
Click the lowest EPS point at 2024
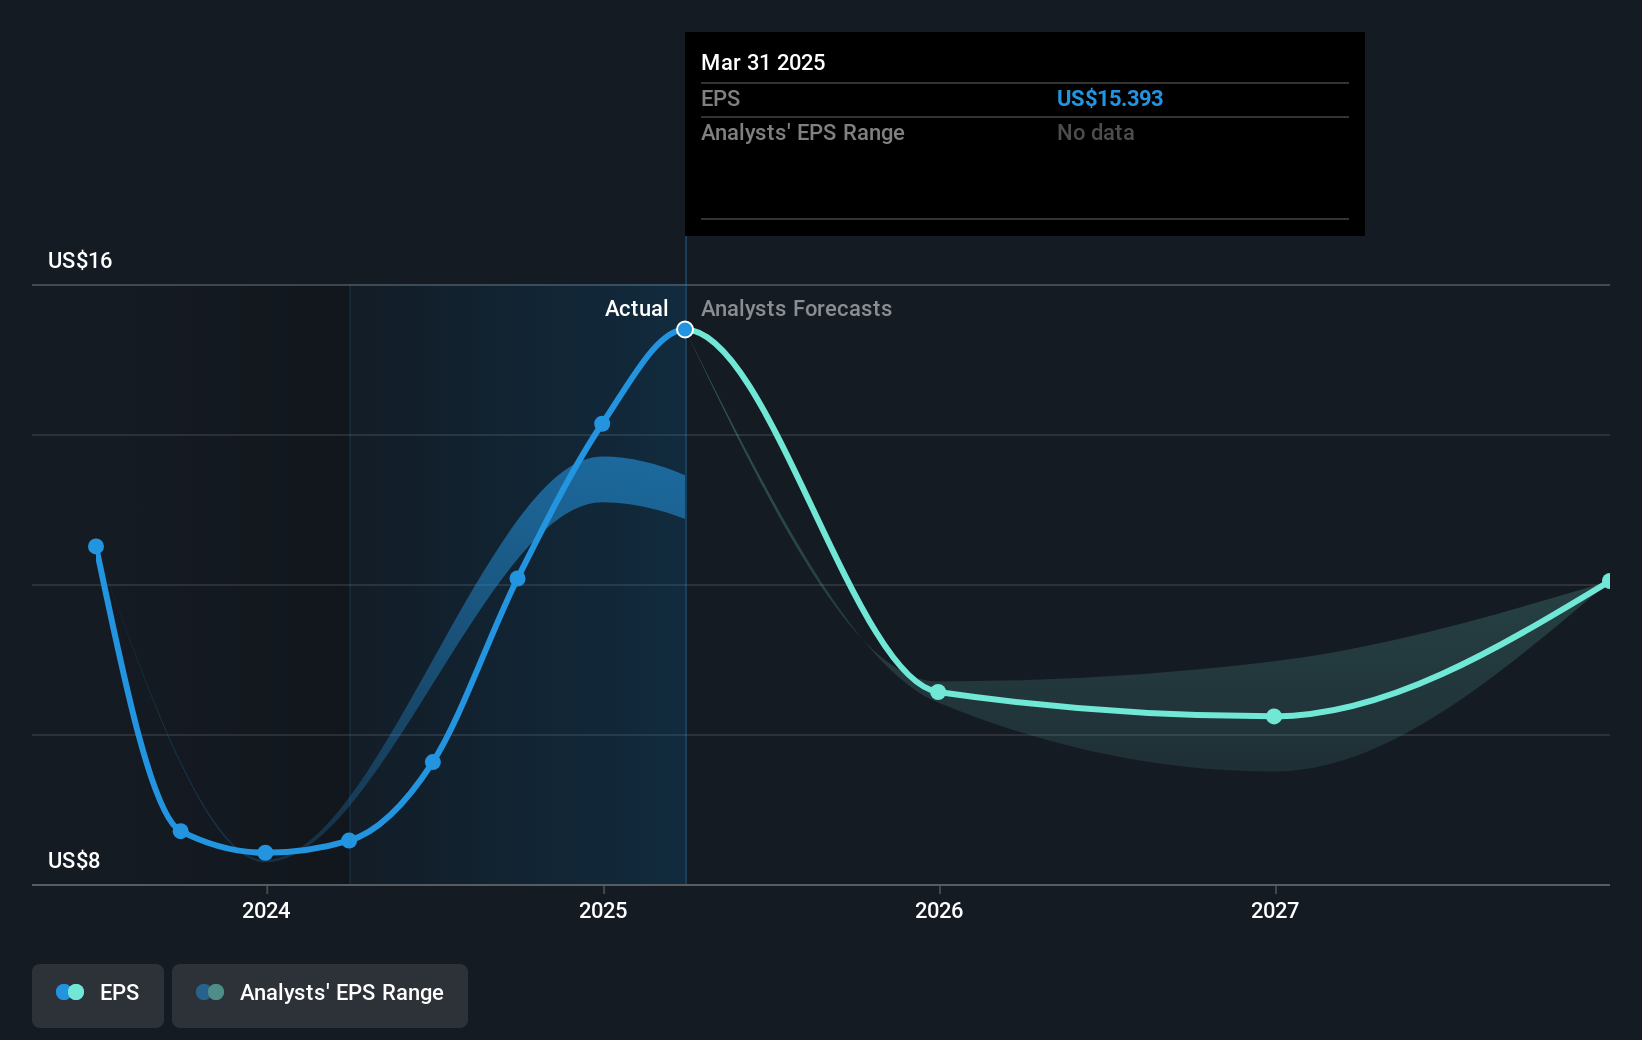pos(265,853)
